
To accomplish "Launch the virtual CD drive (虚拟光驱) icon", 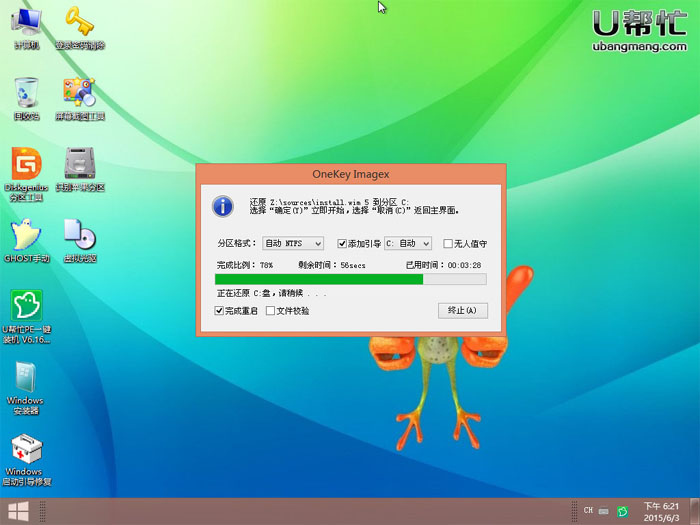I will pos(79,237).
